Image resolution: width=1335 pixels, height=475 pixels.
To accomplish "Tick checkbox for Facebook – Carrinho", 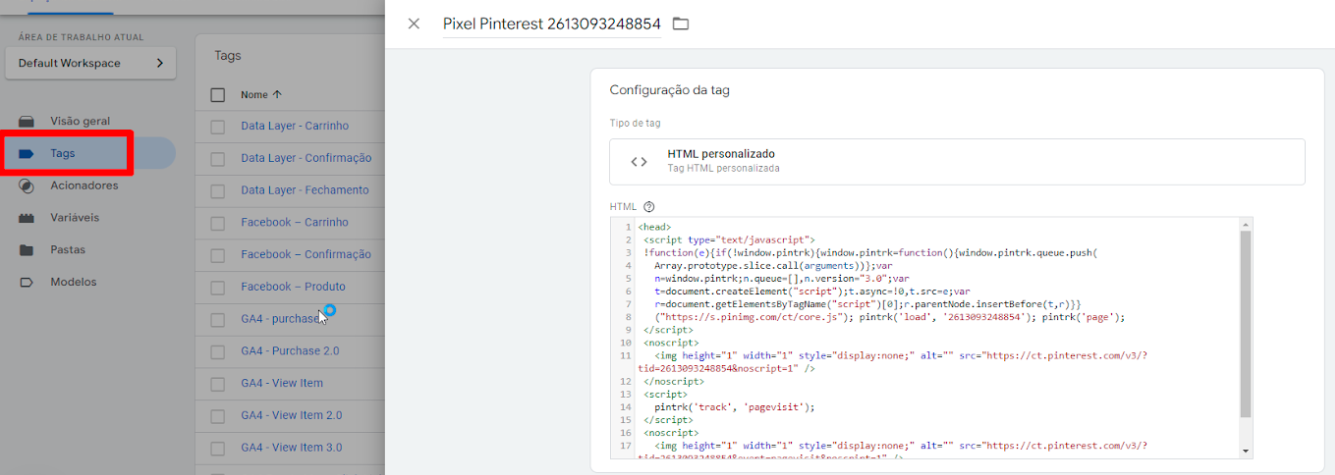I will click(x=218, y=223).
